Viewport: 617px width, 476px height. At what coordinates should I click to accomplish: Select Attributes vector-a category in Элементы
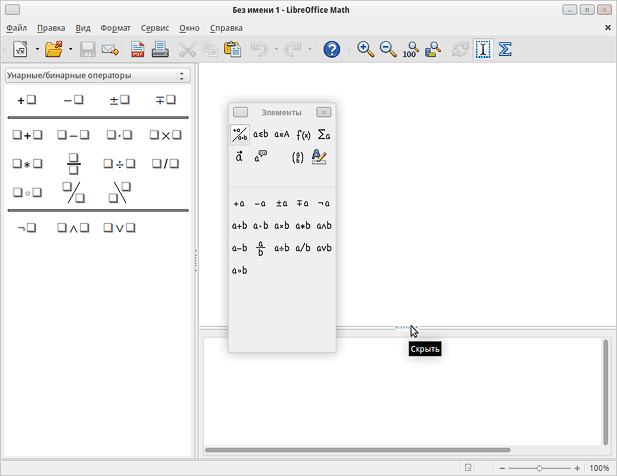pyautogui.click(x=239, y=157)
